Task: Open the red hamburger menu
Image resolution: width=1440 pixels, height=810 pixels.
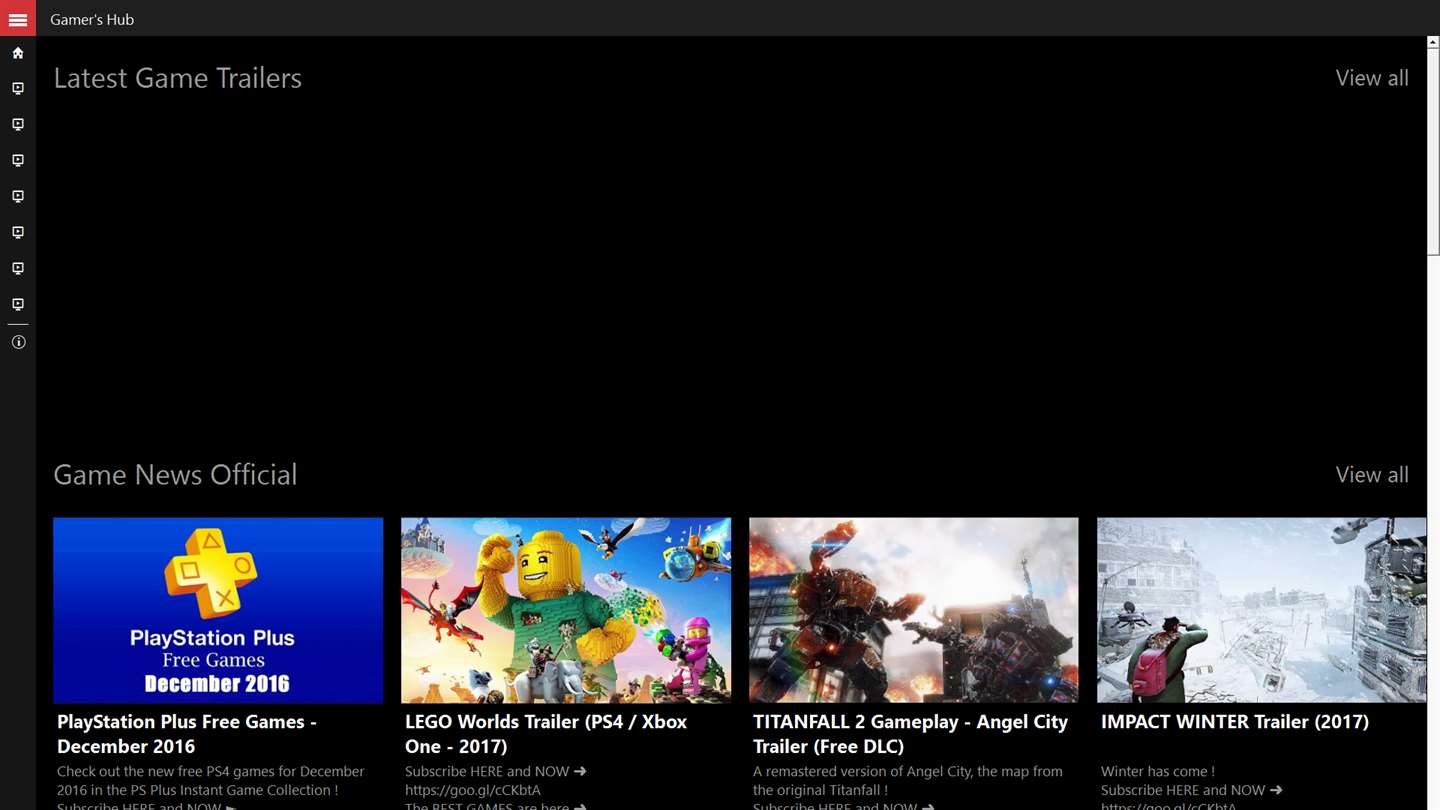Action: (18, 18)
